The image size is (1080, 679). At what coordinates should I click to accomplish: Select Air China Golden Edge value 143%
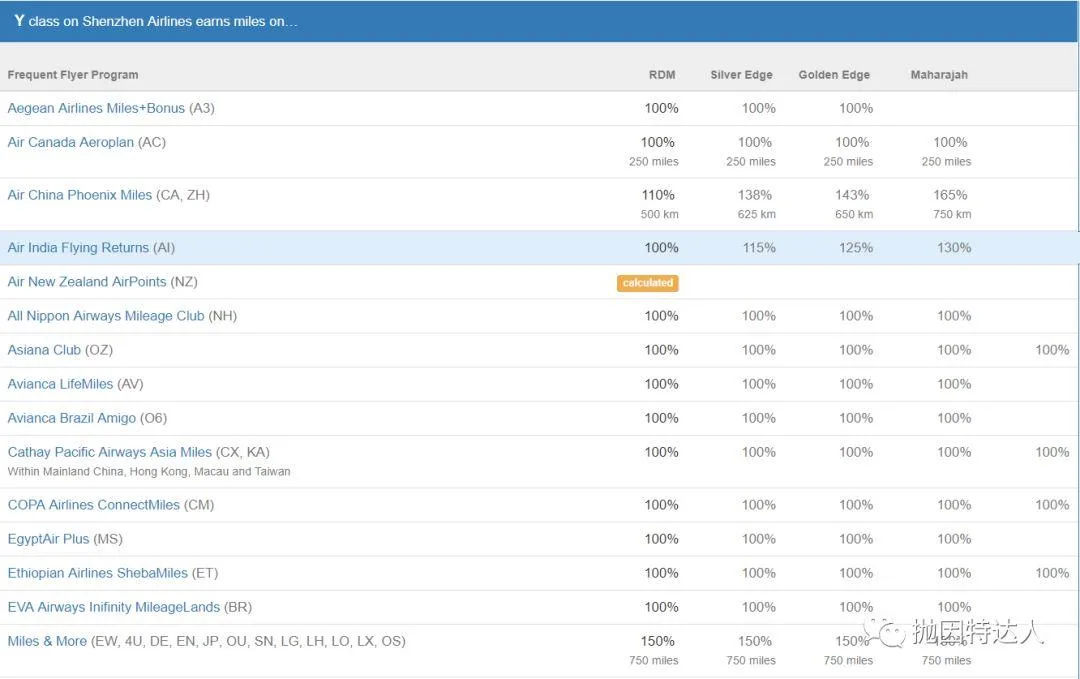click(x=852, y=195)
